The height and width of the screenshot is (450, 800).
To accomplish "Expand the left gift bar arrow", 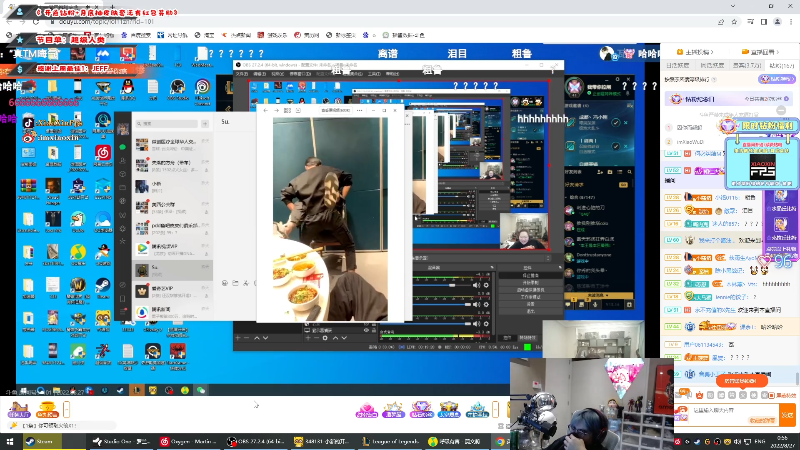I will pyautogui.click(x=66, y=409).
